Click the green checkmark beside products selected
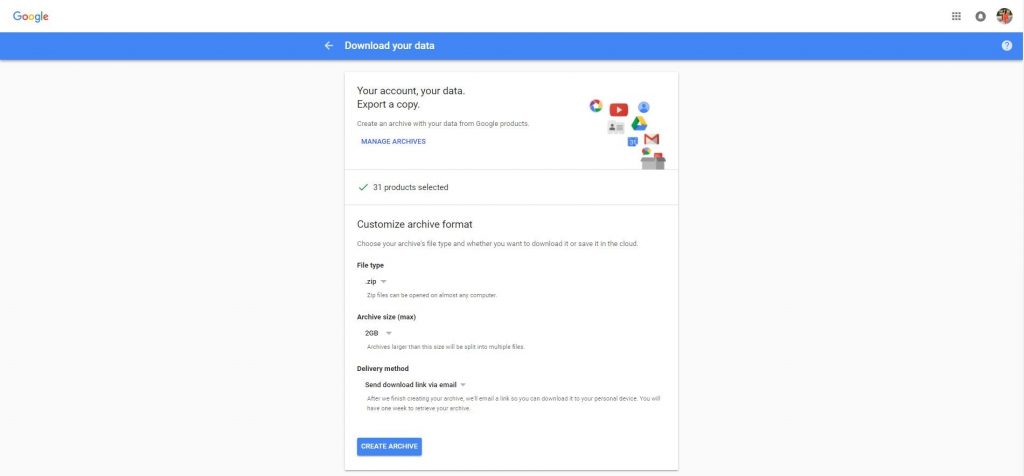 (x=363, y=187)
